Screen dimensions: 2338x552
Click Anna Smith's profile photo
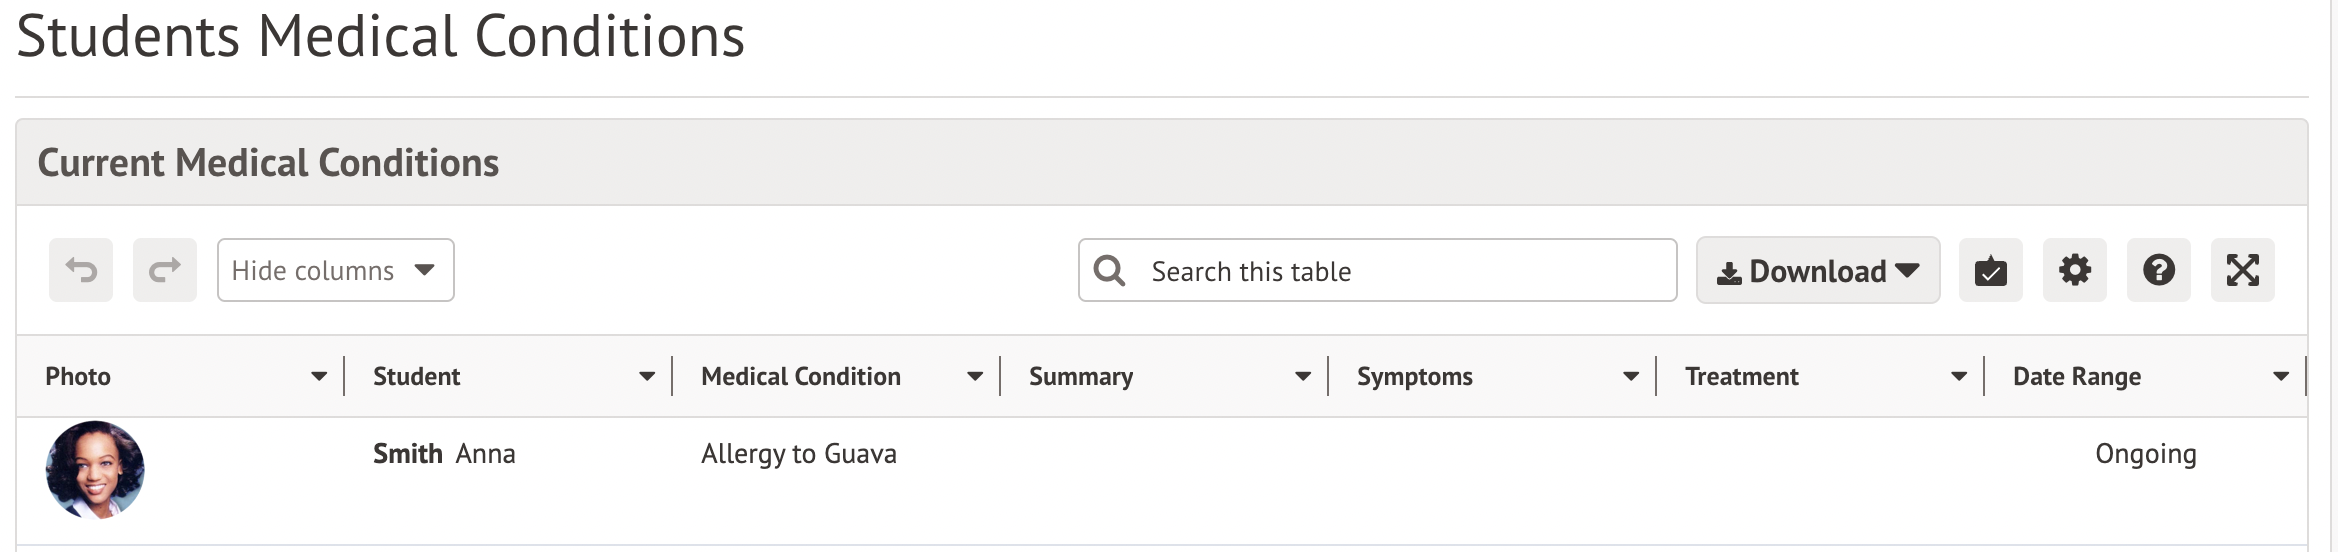pyautogui.click(x=95, y=470)
